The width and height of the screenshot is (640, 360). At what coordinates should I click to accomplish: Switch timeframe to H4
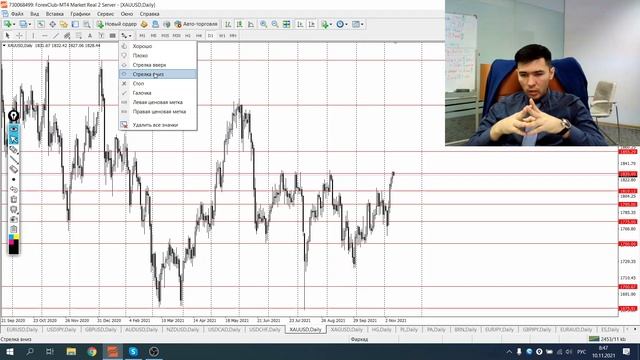pos(199,36)
